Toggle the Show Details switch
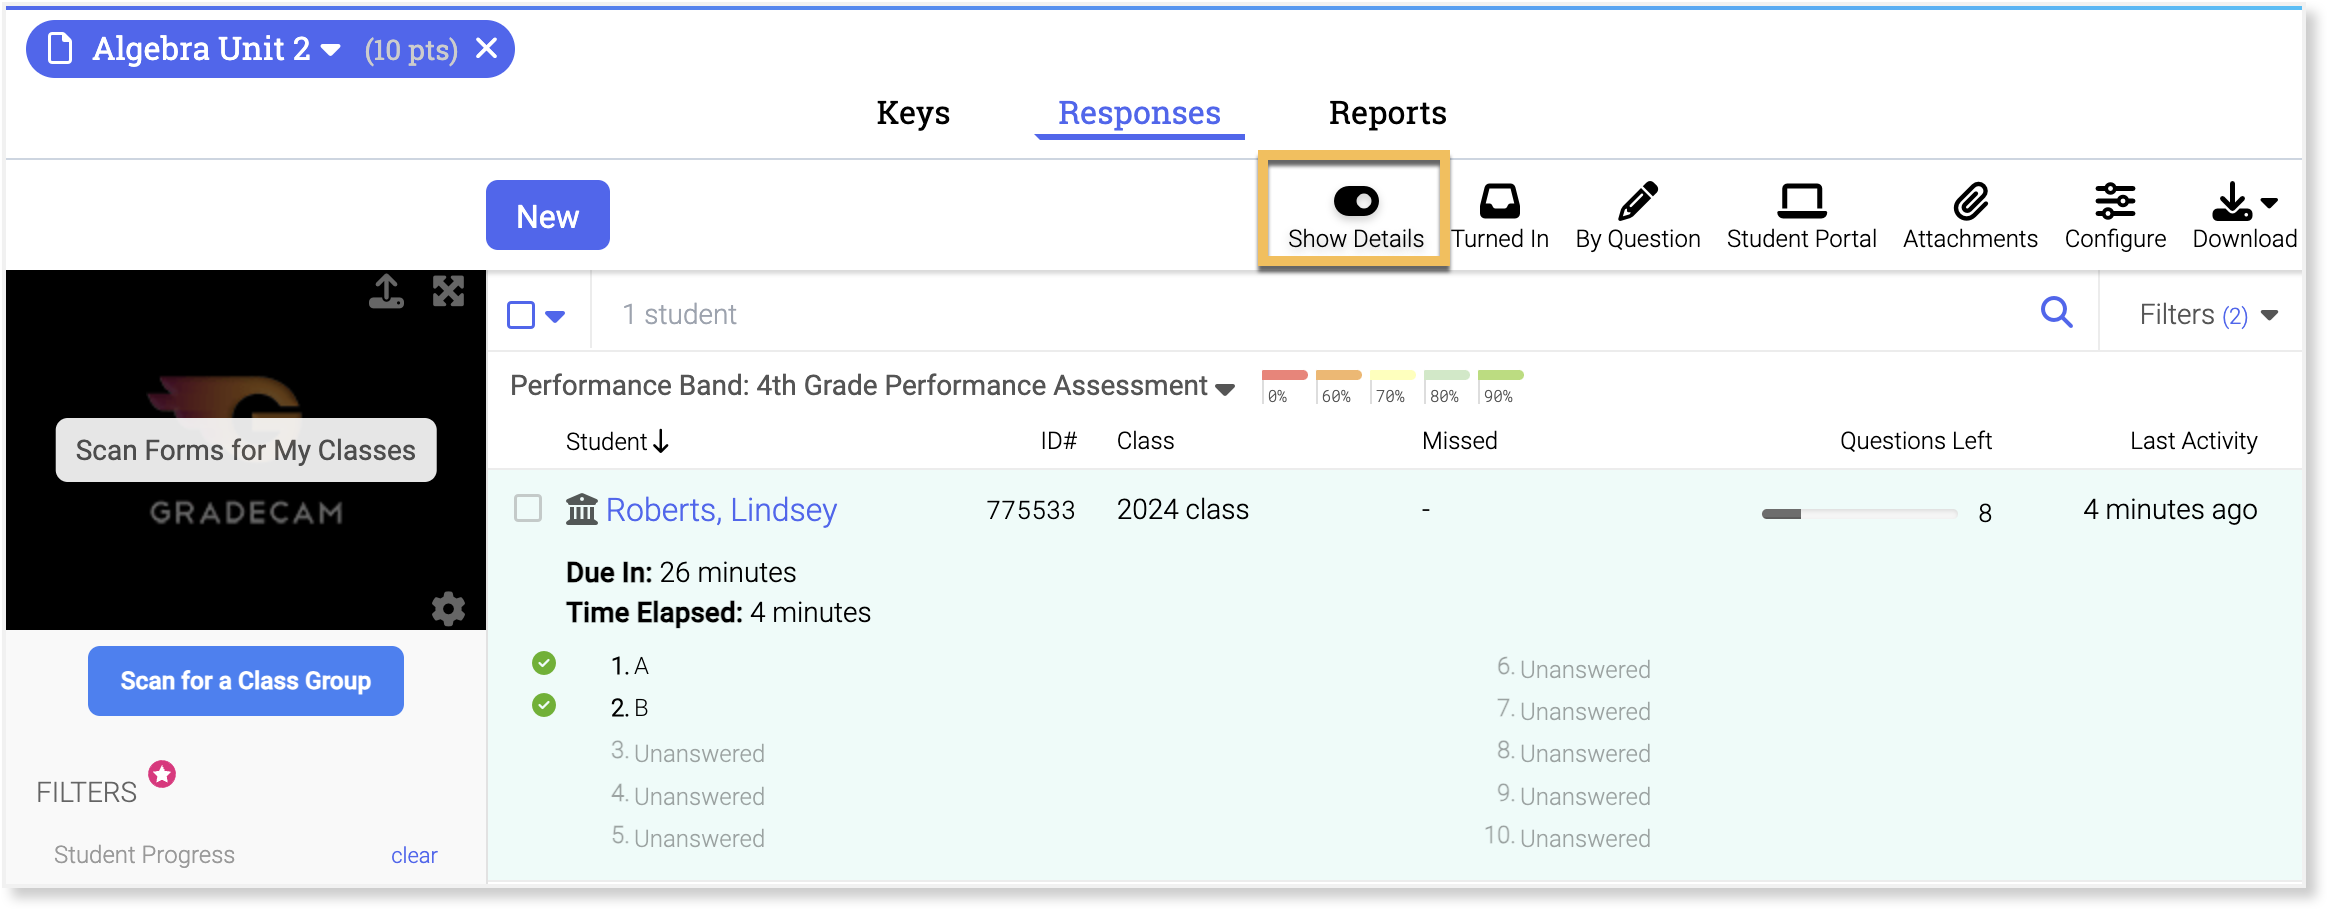Image resolution: width=2328 pixels, height=910 pixels. [x=1355, y=202]
